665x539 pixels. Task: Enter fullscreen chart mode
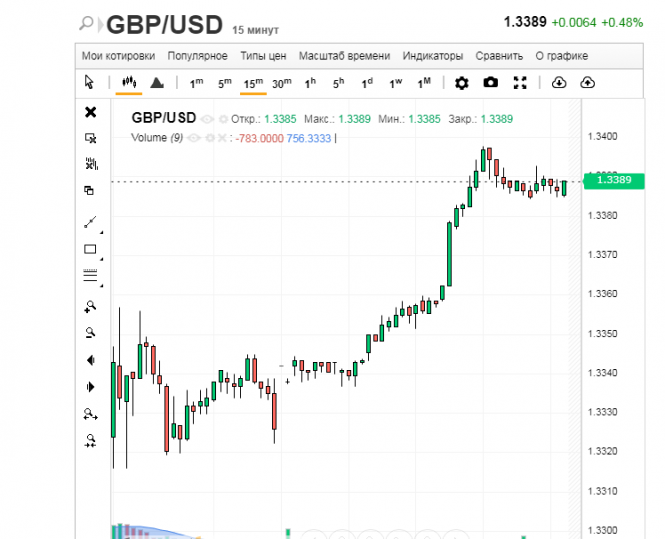point(520,83)
